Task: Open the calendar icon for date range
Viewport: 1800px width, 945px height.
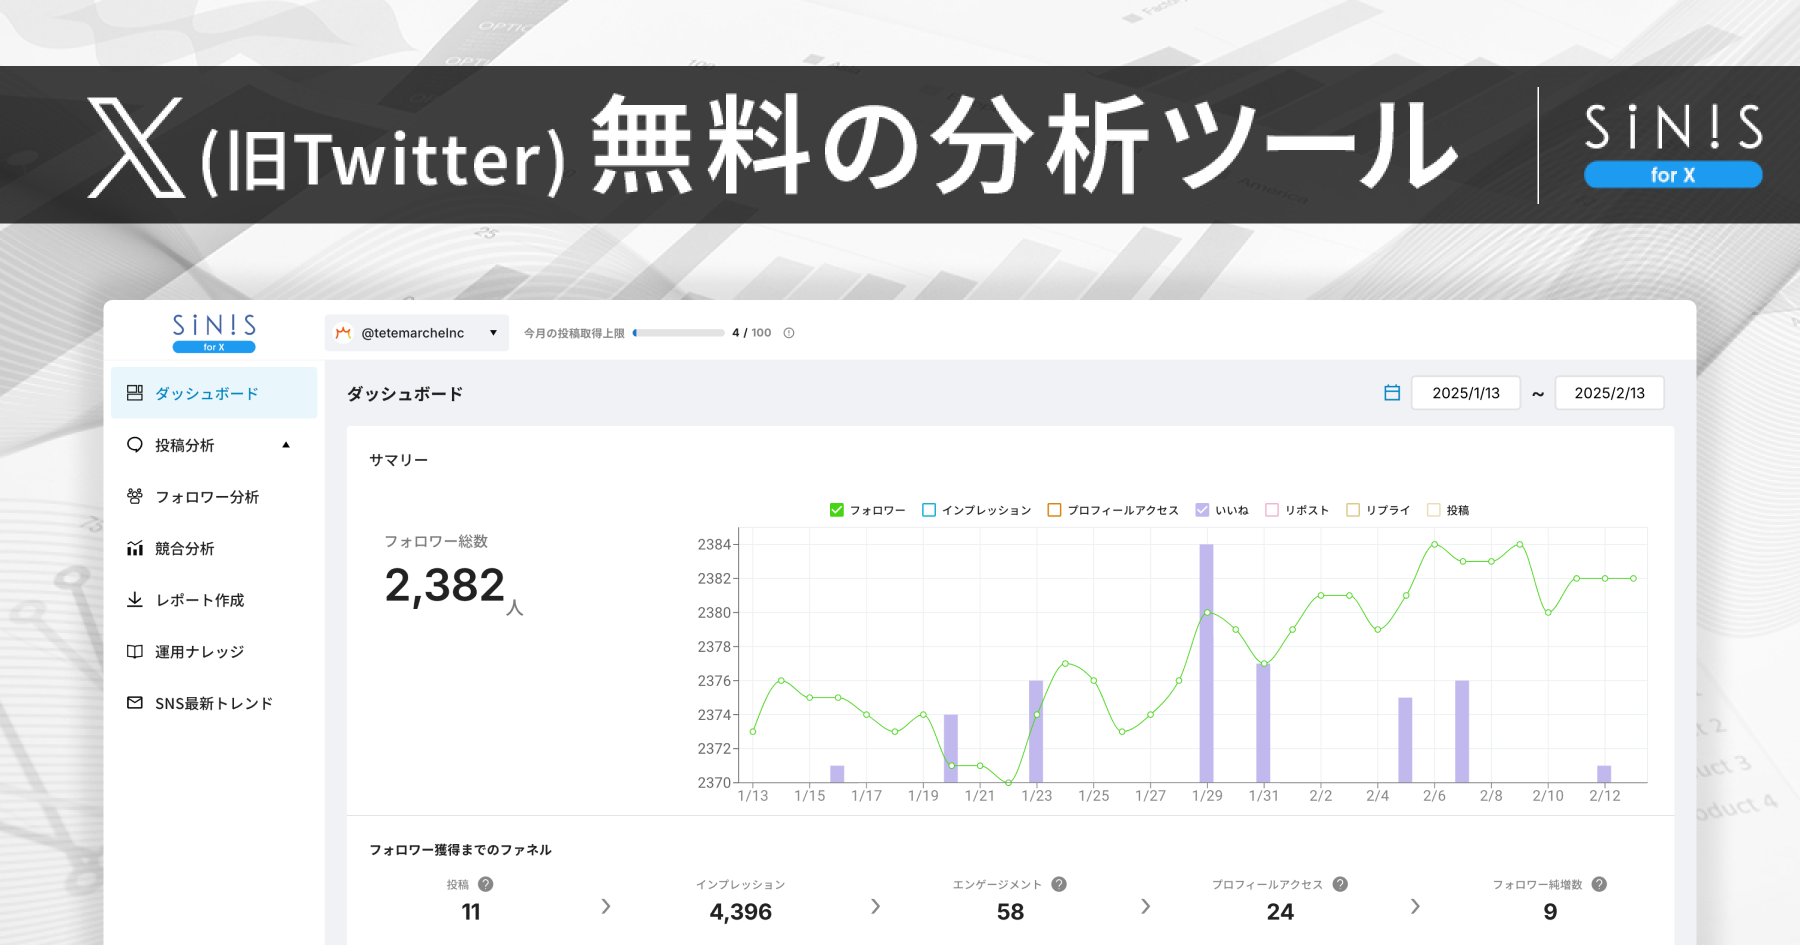Action: coord(1392,393)
